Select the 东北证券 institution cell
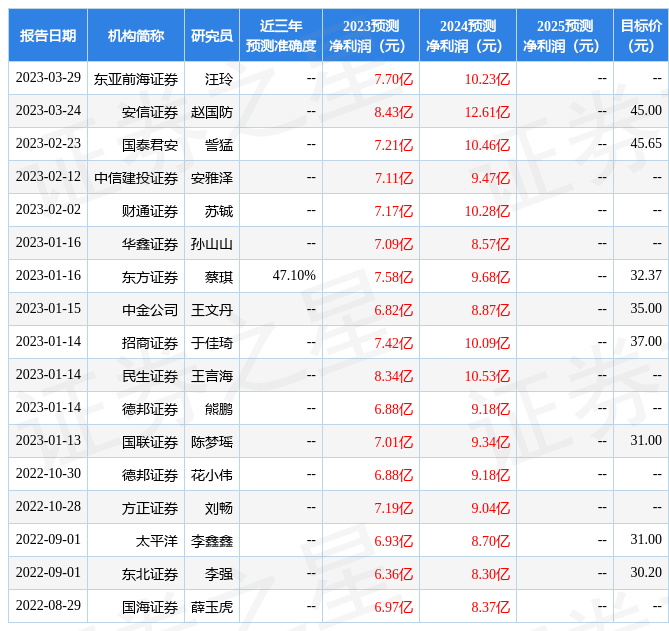 150,573
